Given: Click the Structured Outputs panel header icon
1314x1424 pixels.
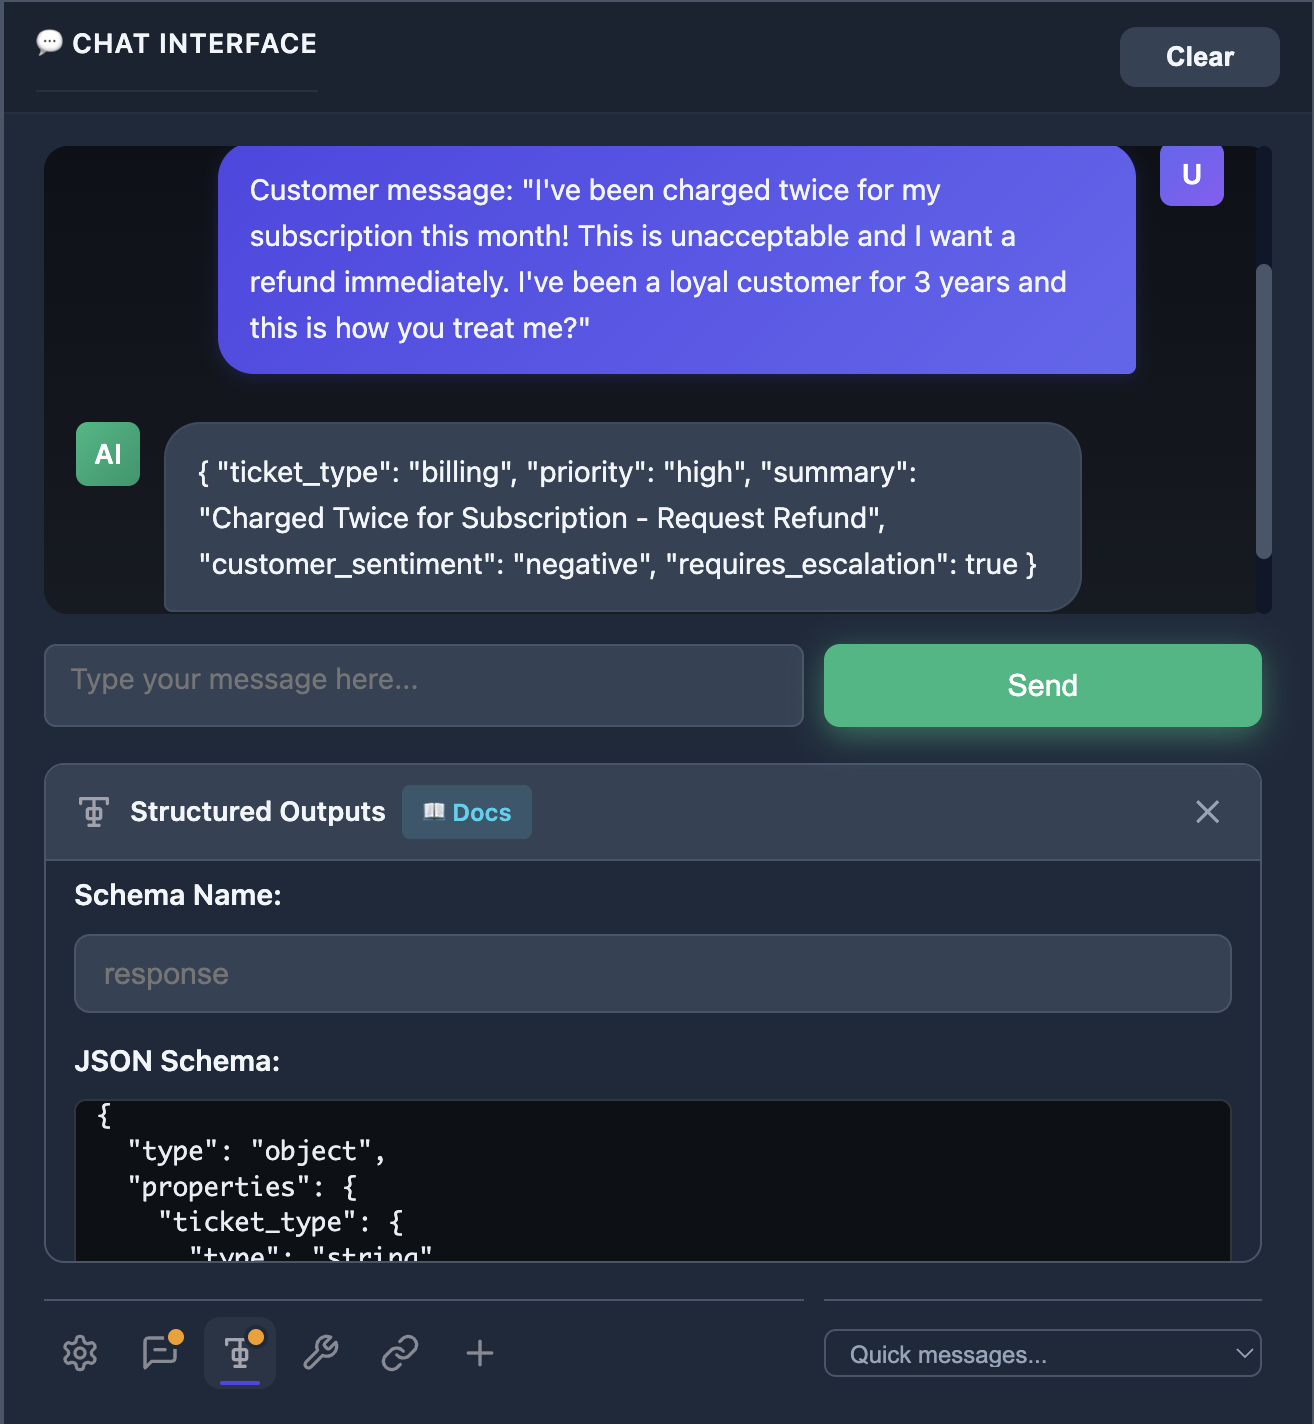Looking at the screenshot, I should pos(94,812).
